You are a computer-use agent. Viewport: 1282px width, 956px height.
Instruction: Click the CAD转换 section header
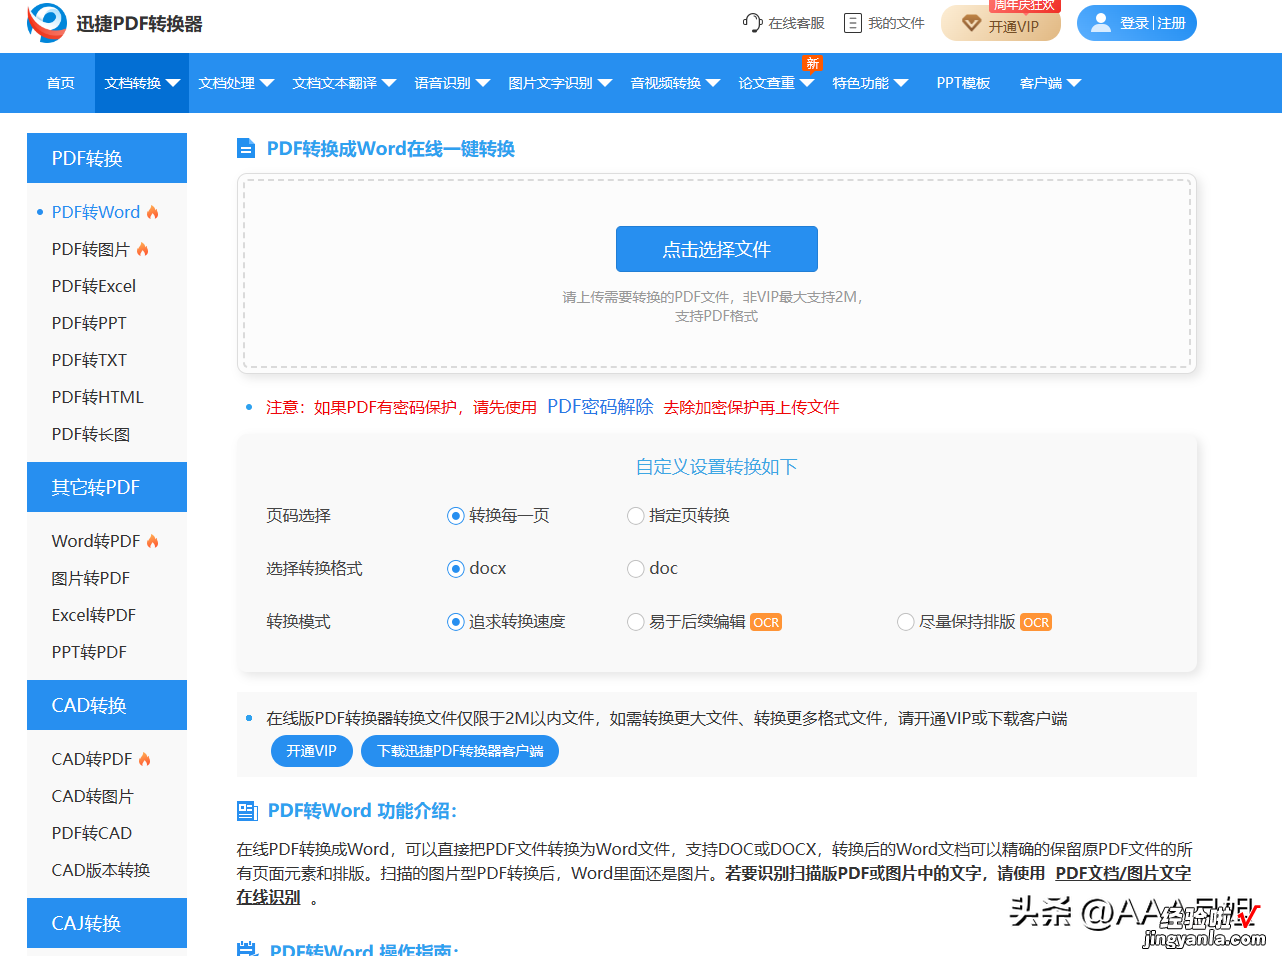click(107, 705)
